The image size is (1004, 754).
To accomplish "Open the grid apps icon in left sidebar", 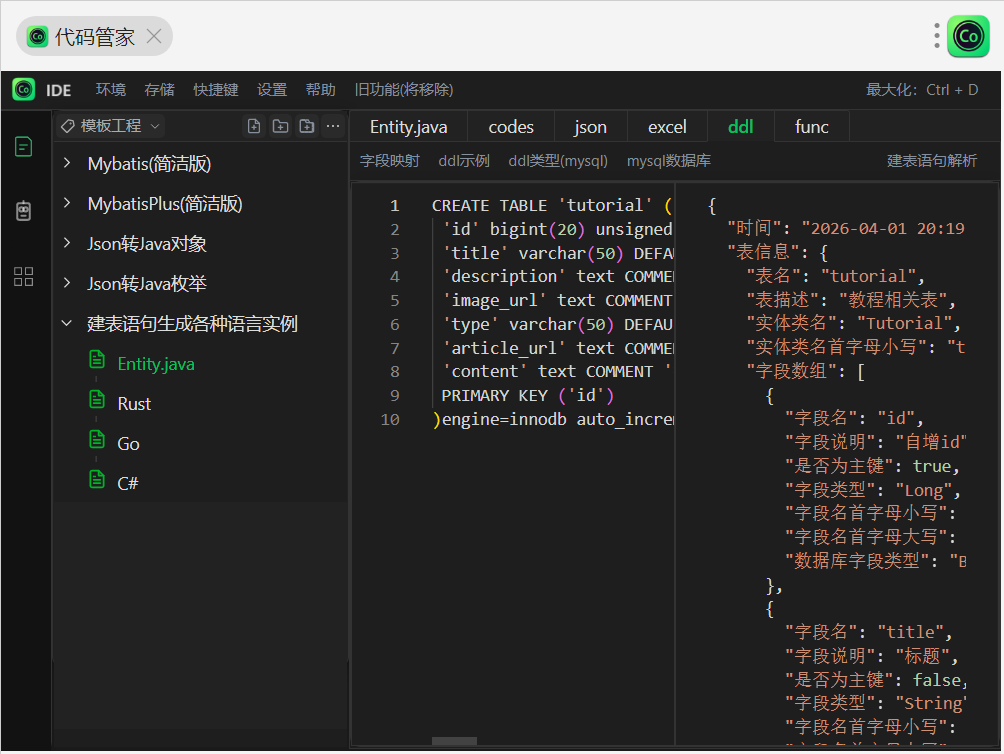I will point(24,277).
